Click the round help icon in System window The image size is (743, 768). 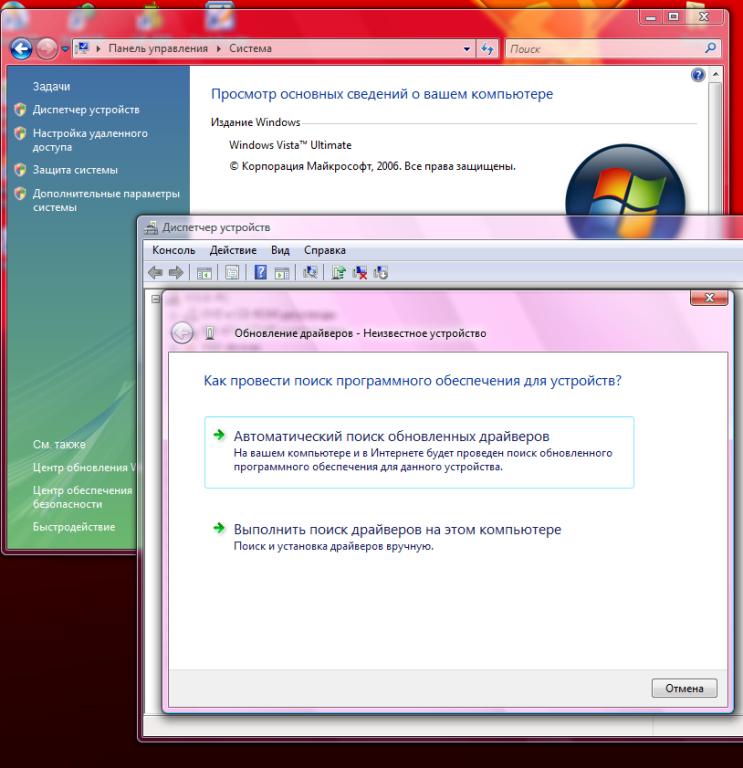click(x=698, y=75)
